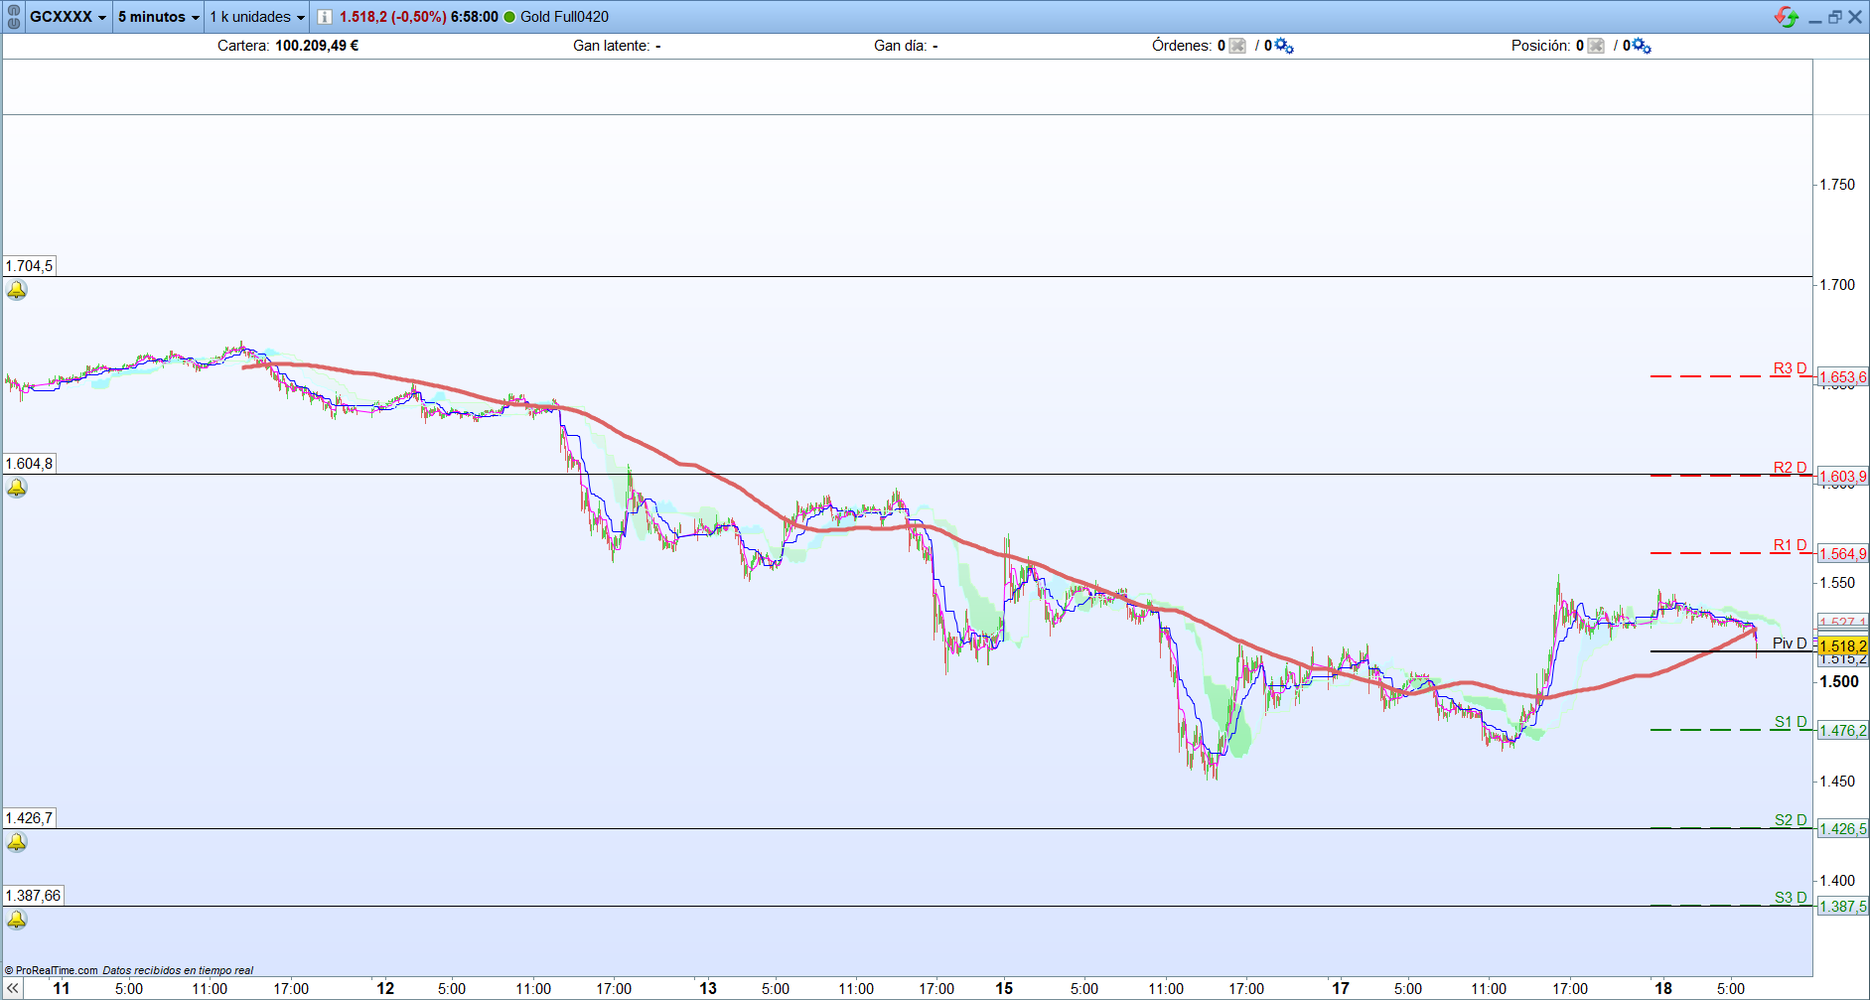This screenshot has width=1870, height=1000.
Task: Click the bold 1.500 price axis label
Action: click(x=1839, y=682)
